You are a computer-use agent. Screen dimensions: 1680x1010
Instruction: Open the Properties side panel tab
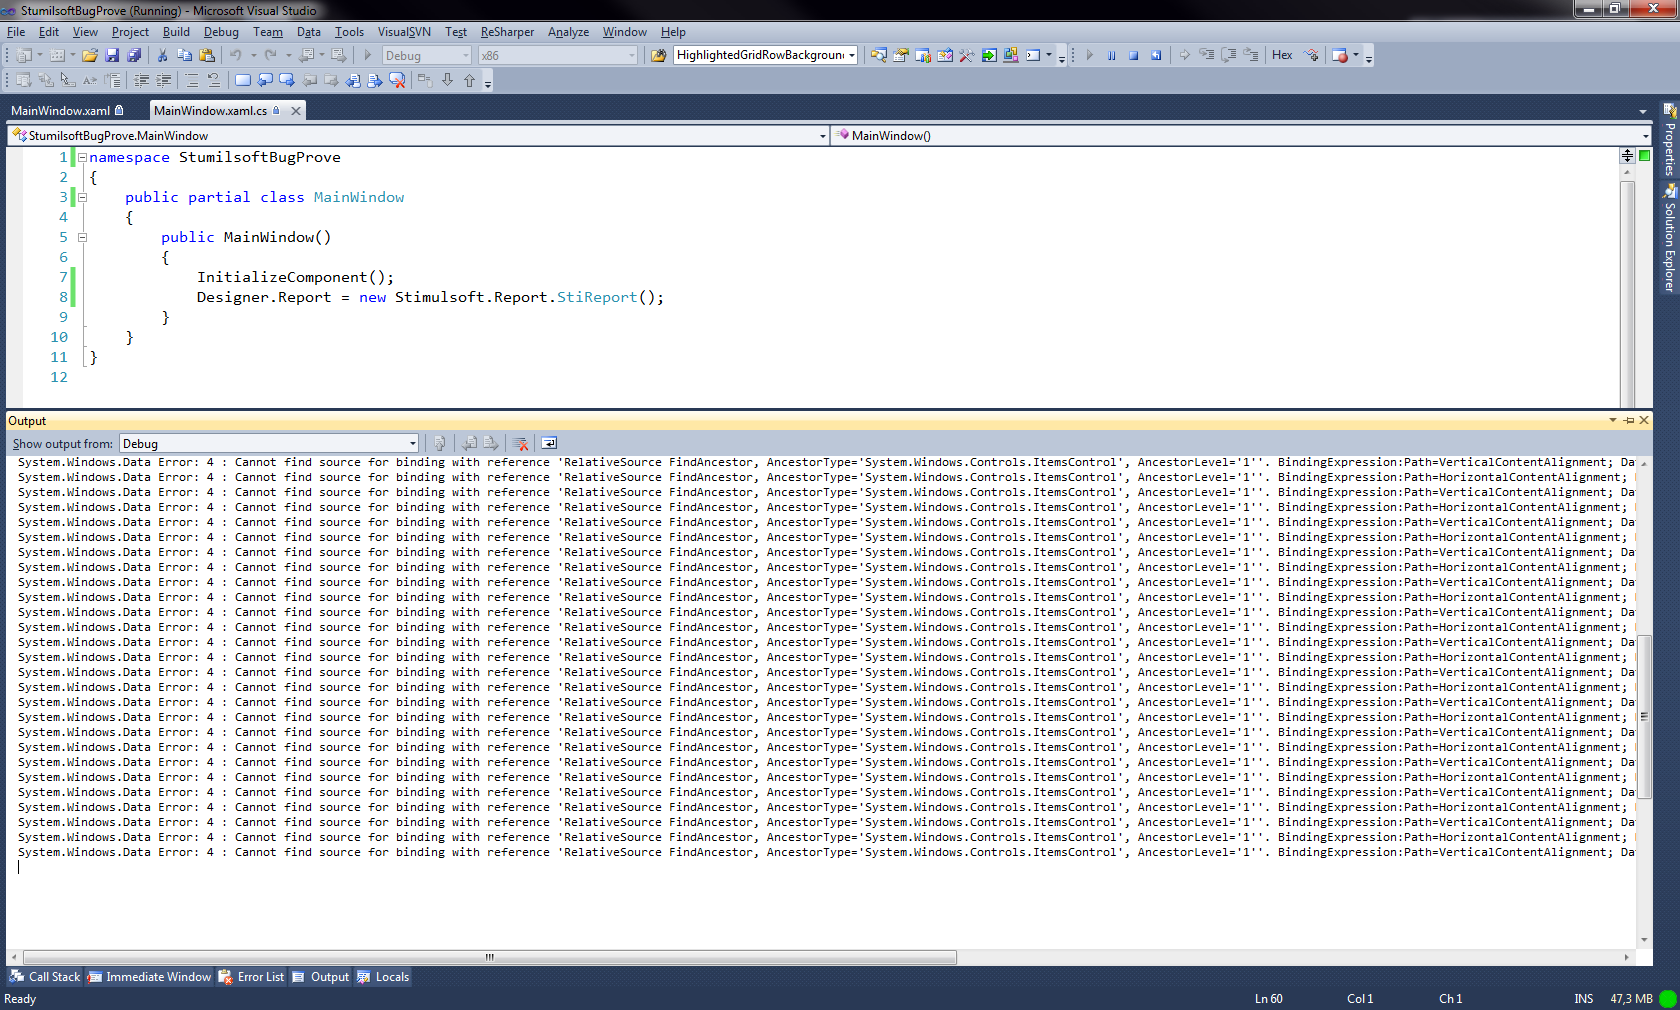coord(1669,139)
